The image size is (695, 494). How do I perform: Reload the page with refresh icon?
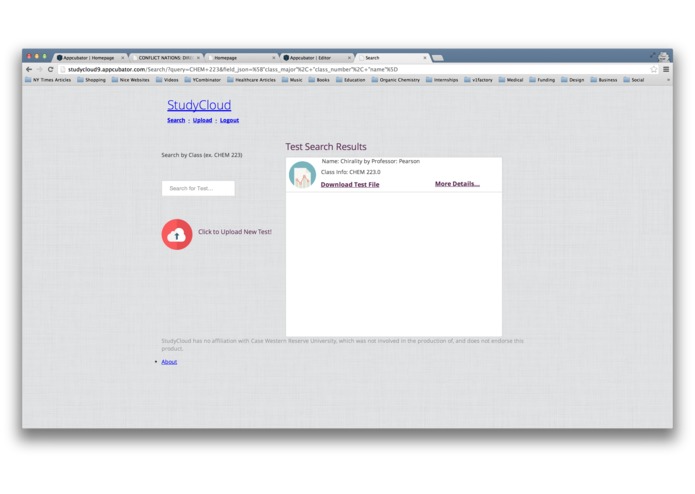[51, 70]
